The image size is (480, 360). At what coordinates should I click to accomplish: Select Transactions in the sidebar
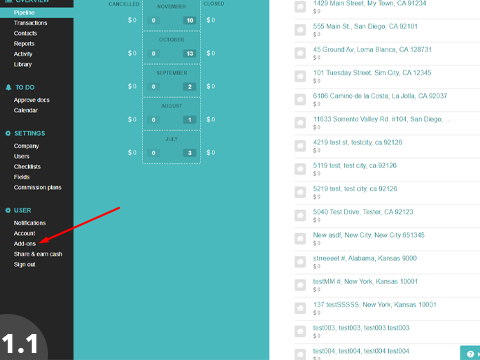(x=30, y=23)
